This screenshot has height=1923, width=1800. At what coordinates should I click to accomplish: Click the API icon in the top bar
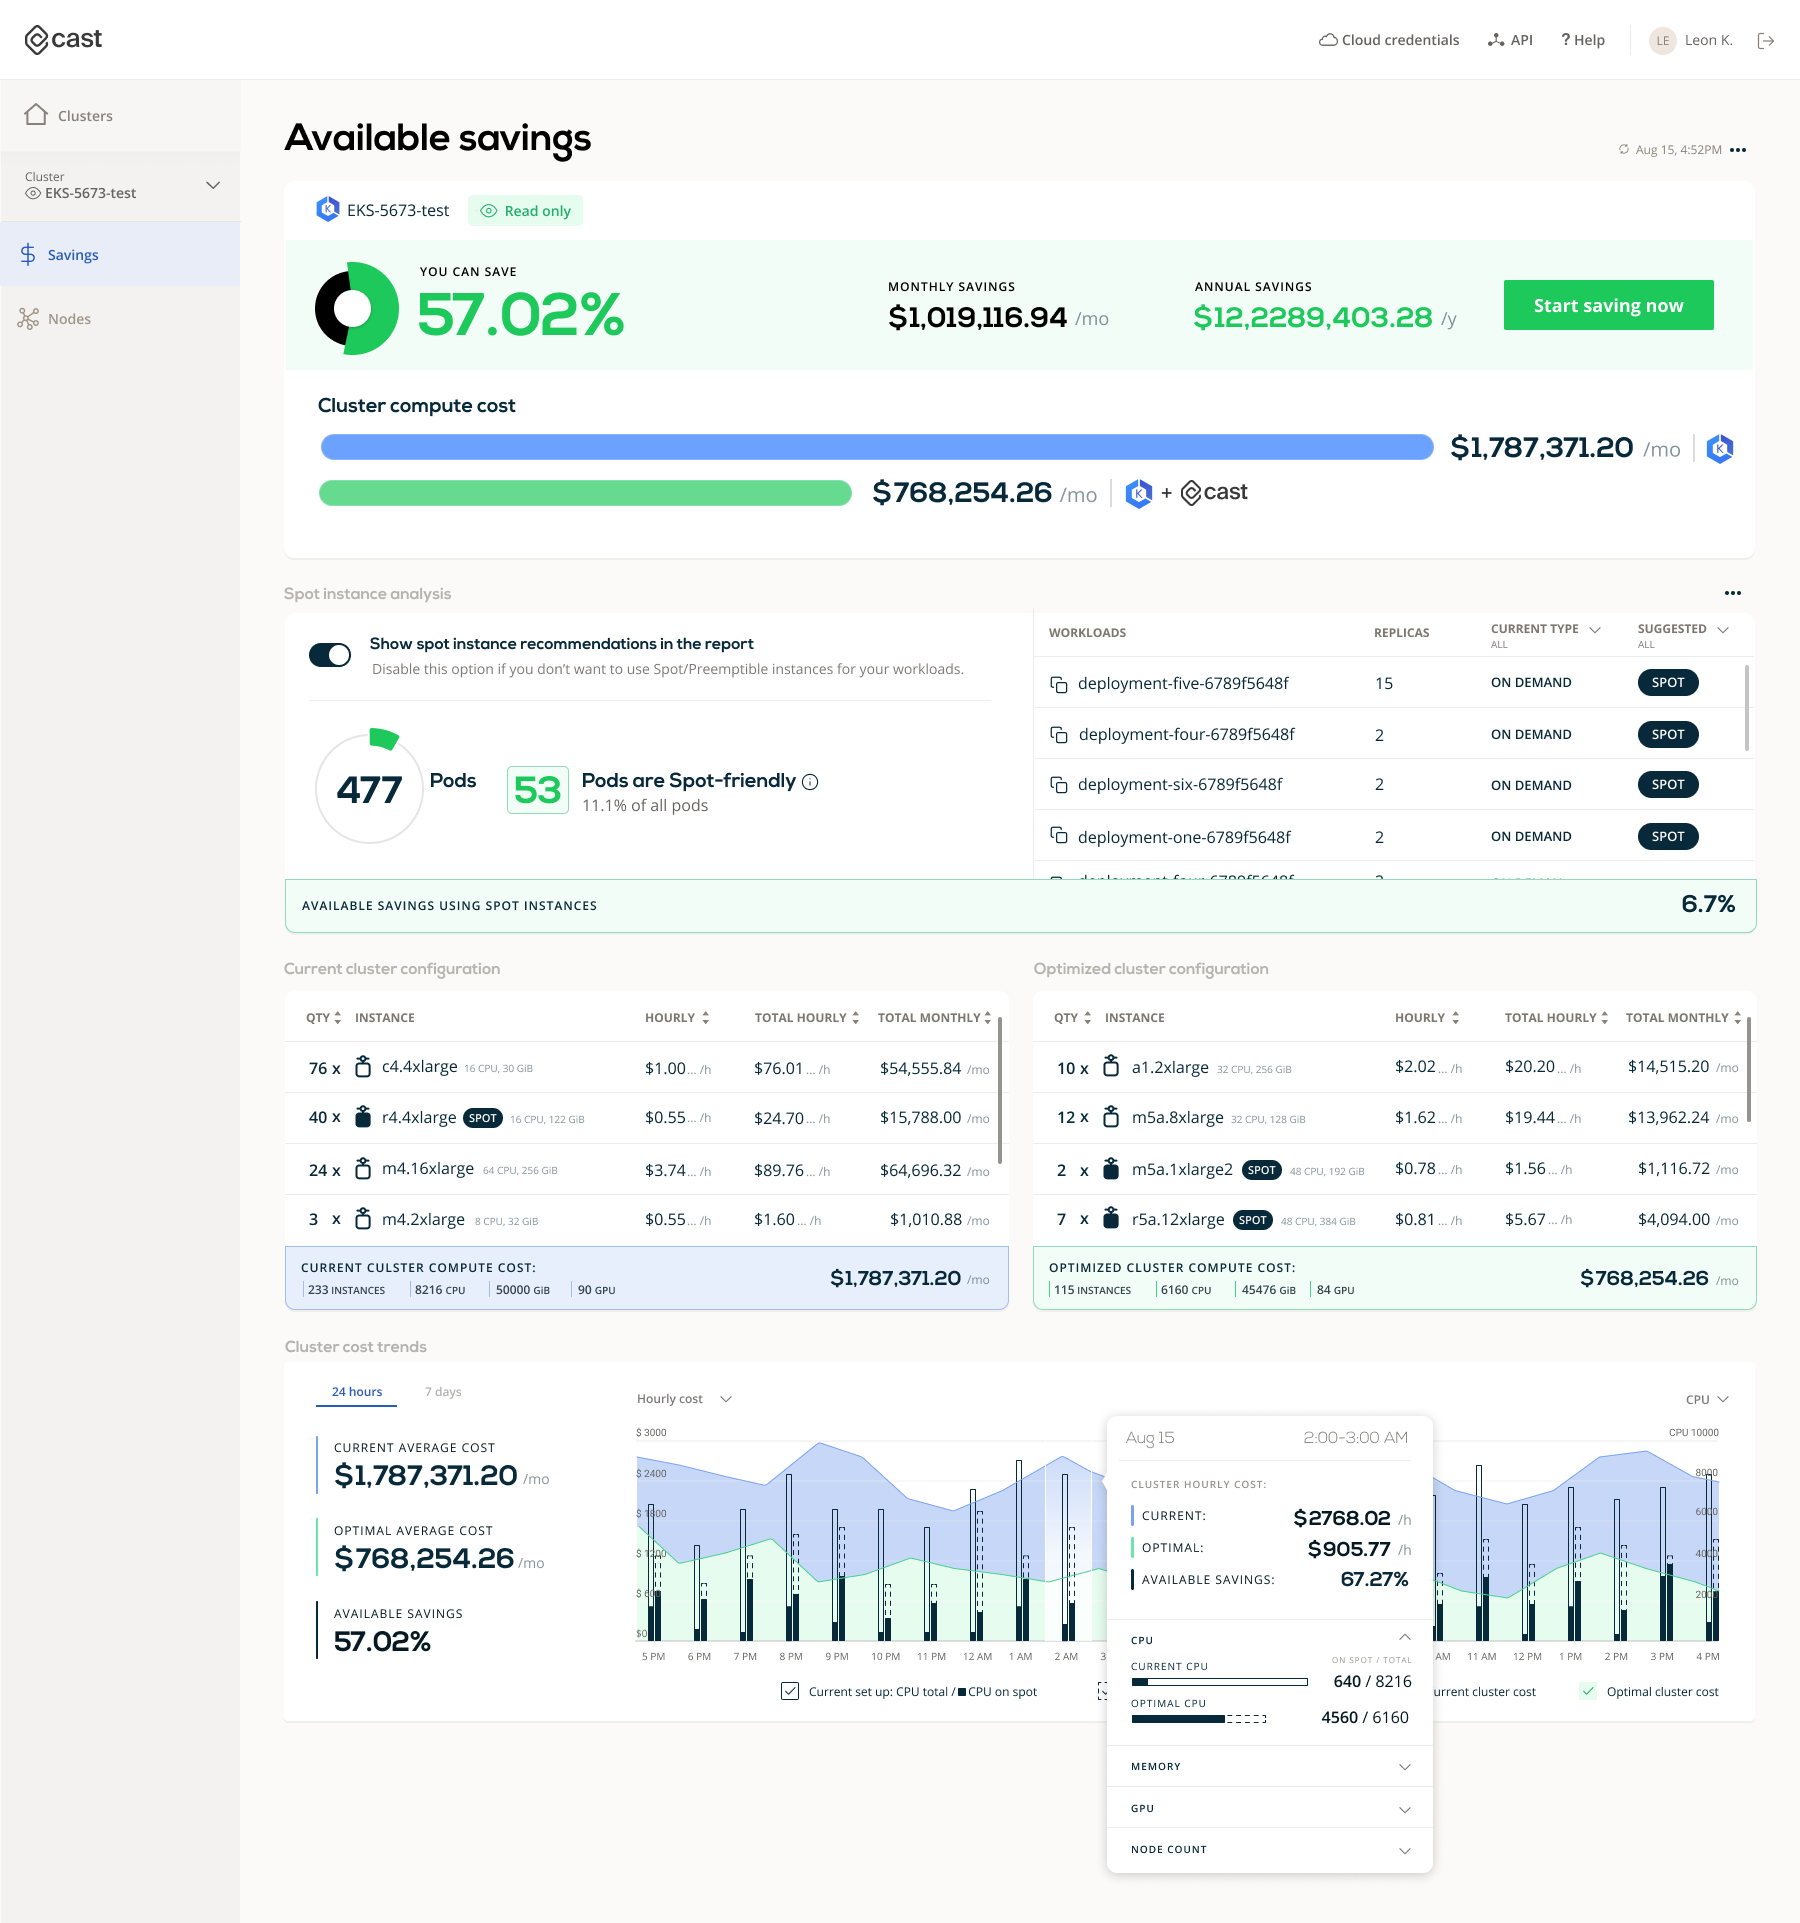[x=1497, y=40]
